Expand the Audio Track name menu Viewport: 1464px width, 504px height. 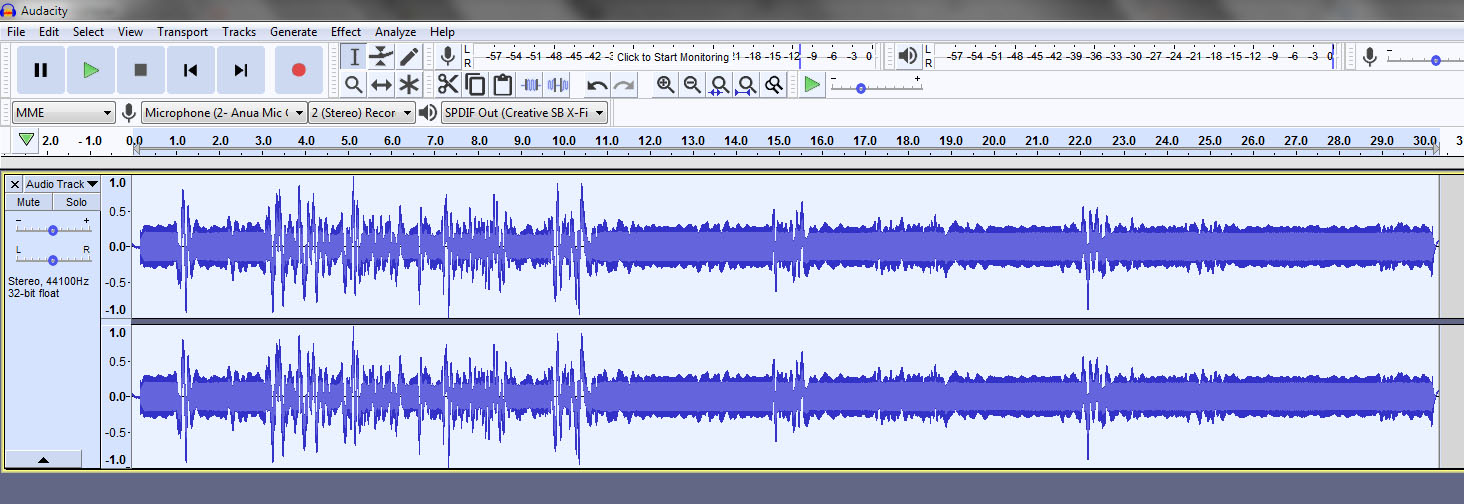62,184
